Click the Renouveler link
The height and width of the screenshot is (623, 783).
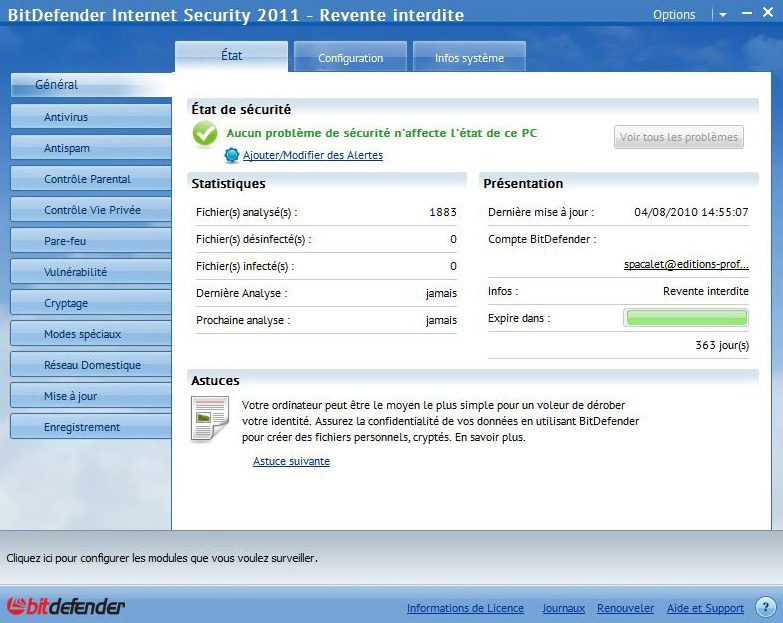625,608
